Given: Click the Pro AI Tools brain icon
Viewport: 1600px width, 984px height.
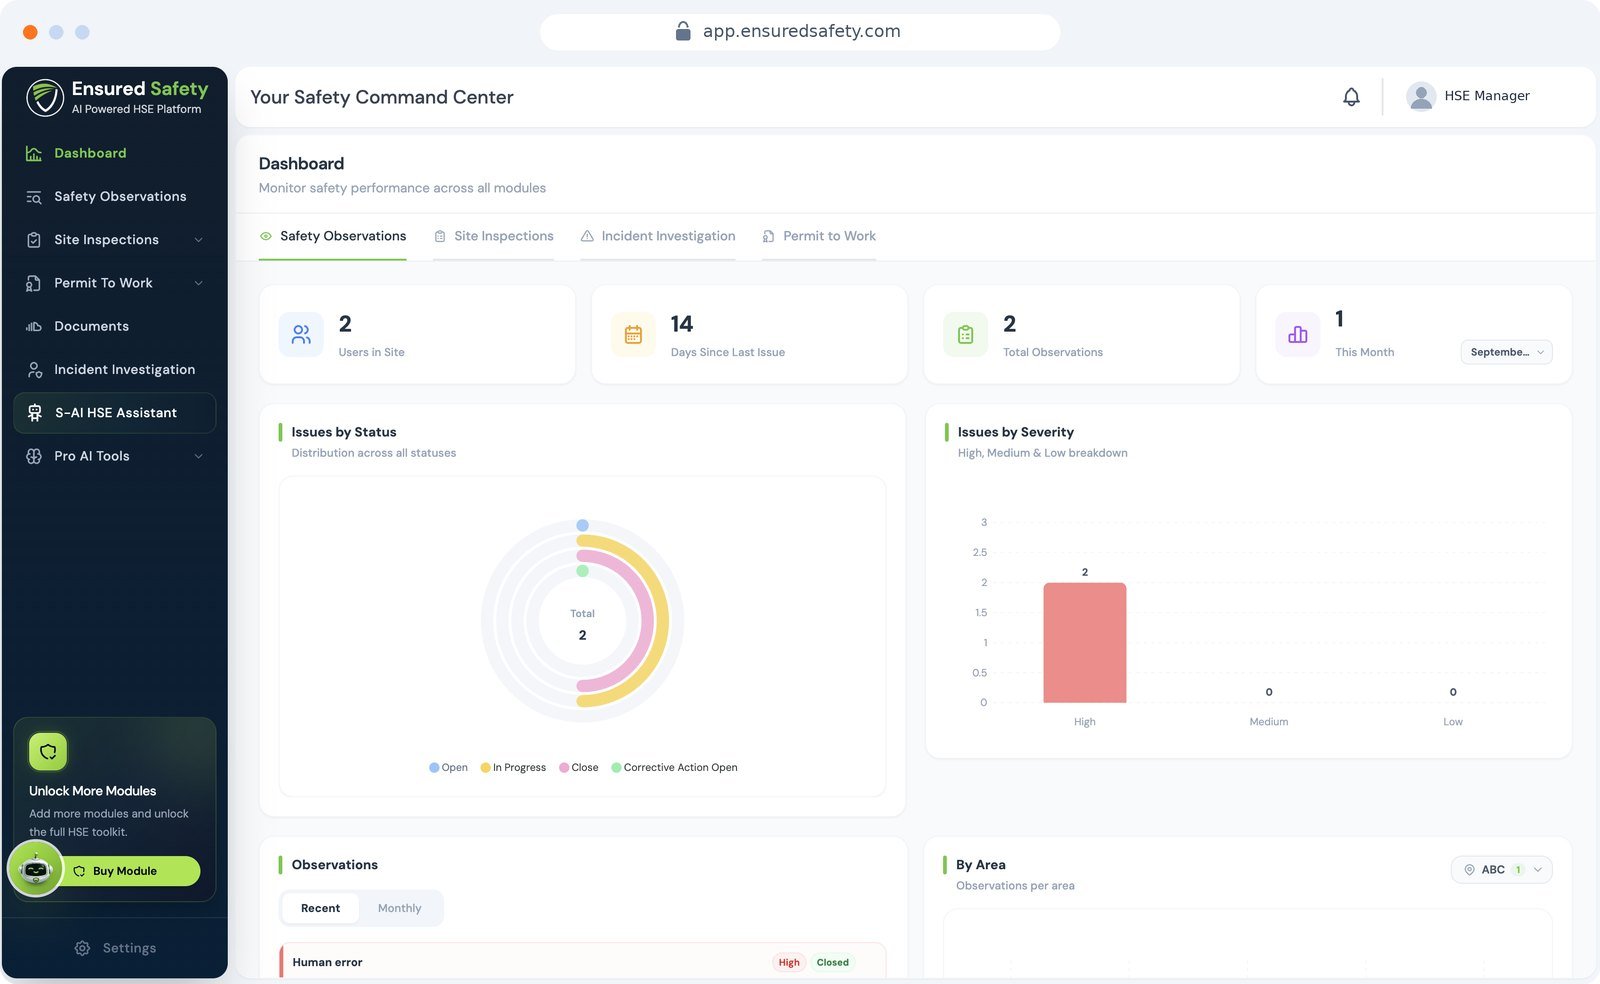Looking at the screenshot, I should pyautogui.click(x=34, y=456).
